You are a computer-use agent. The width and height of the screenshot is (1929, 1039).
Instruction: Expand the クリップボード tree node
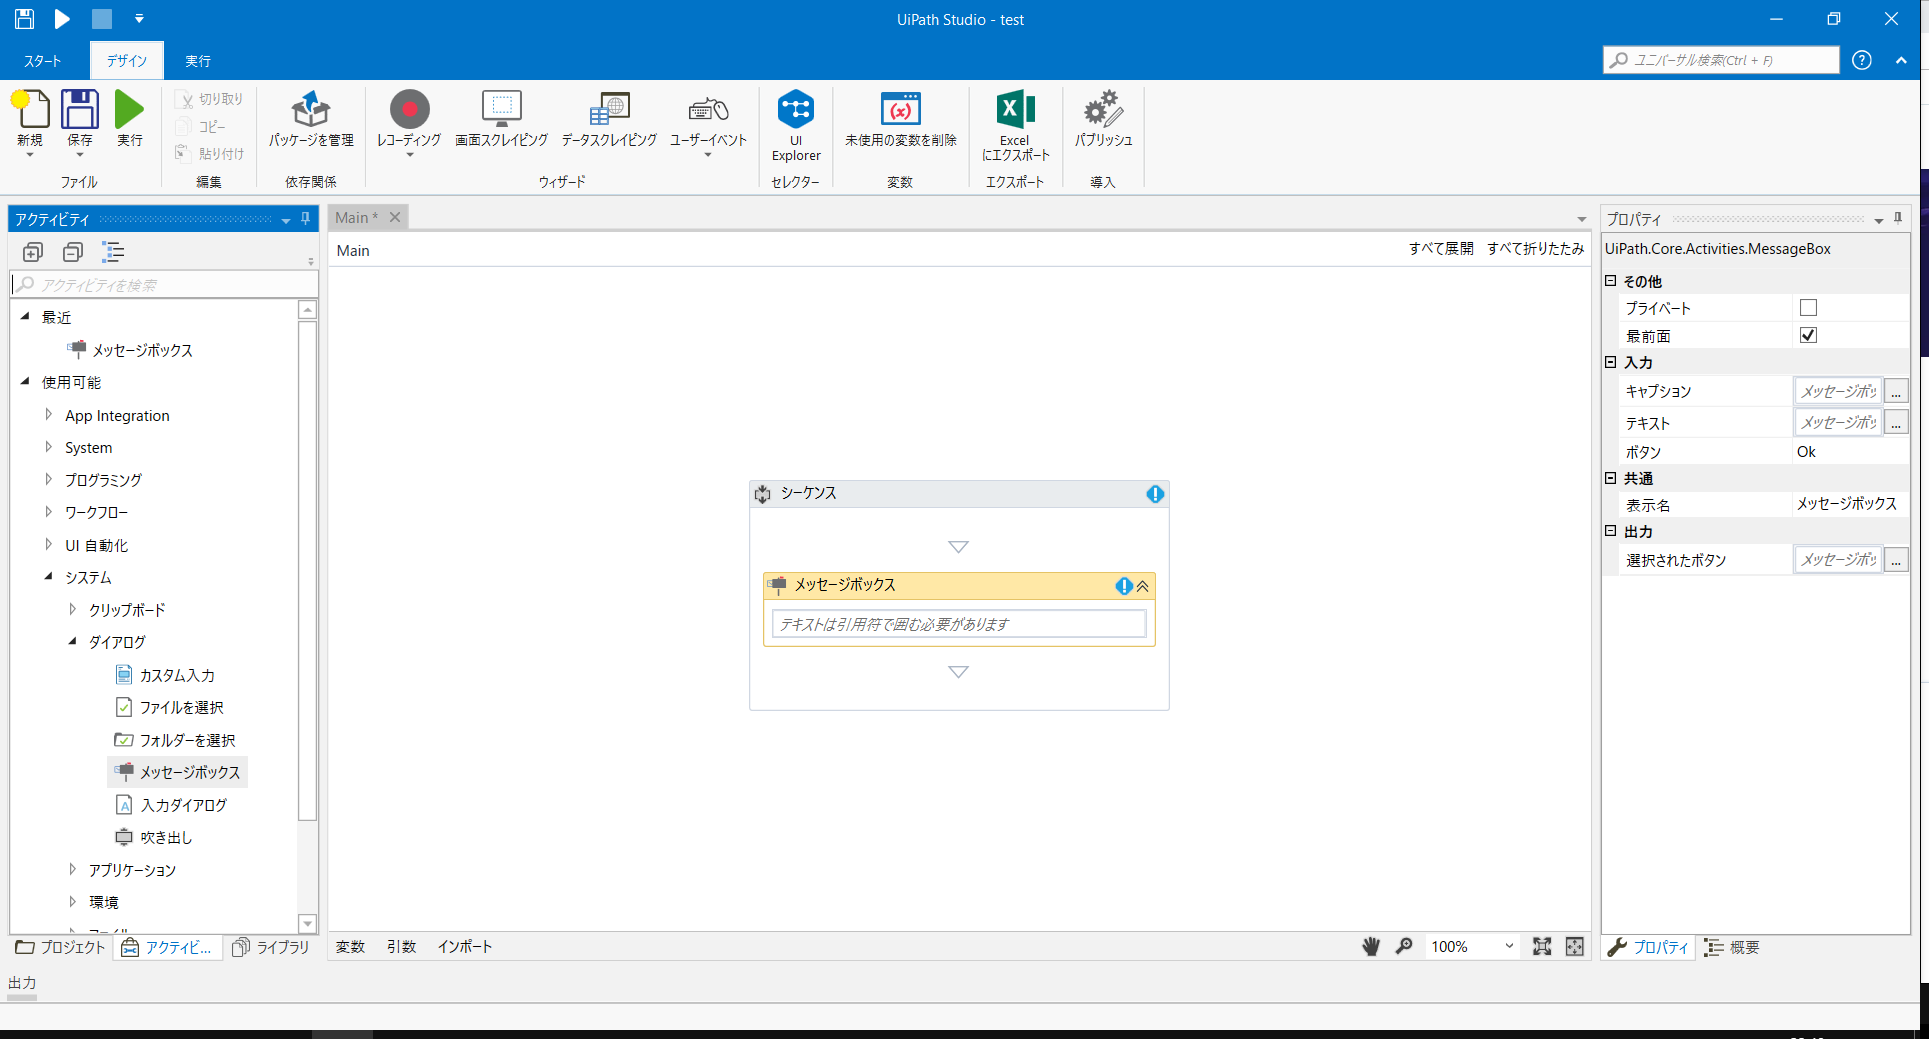click(x=72, y=608)
